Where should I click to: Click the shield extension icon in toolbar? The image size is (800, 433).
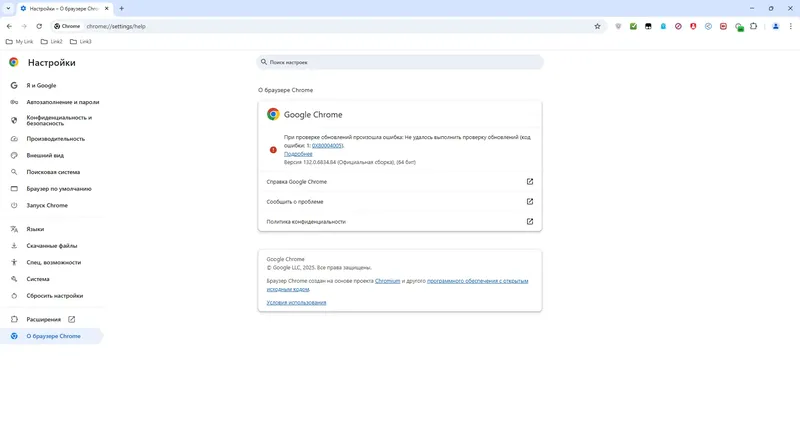point(618,26)
